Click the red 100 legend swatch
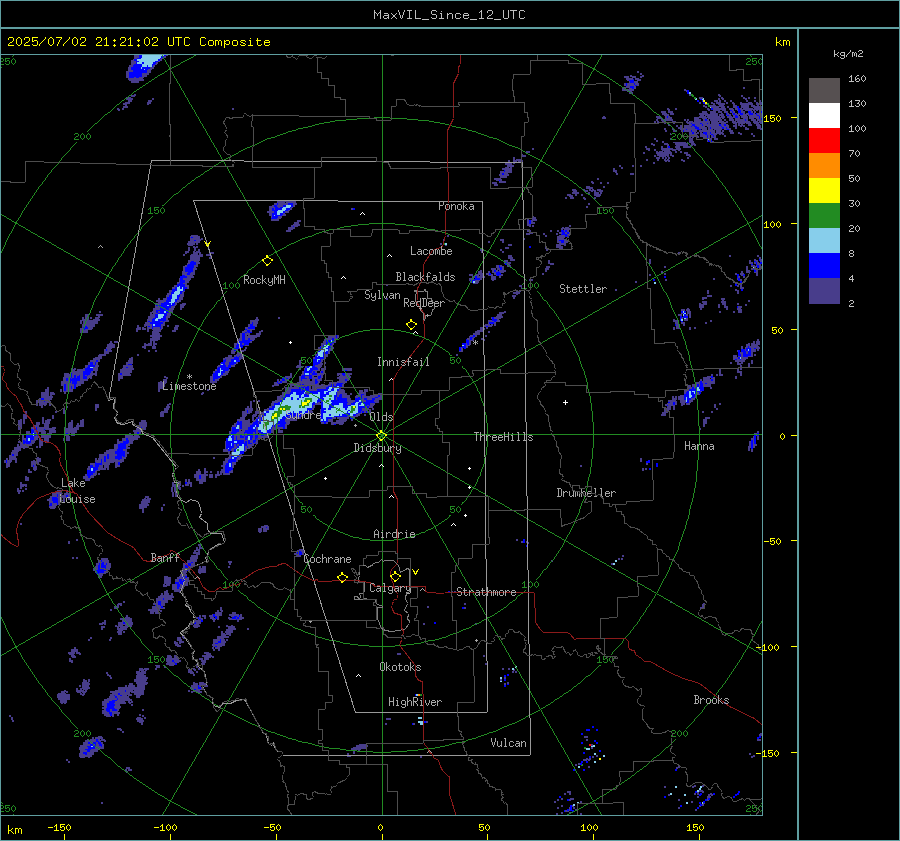 (824, 141)
